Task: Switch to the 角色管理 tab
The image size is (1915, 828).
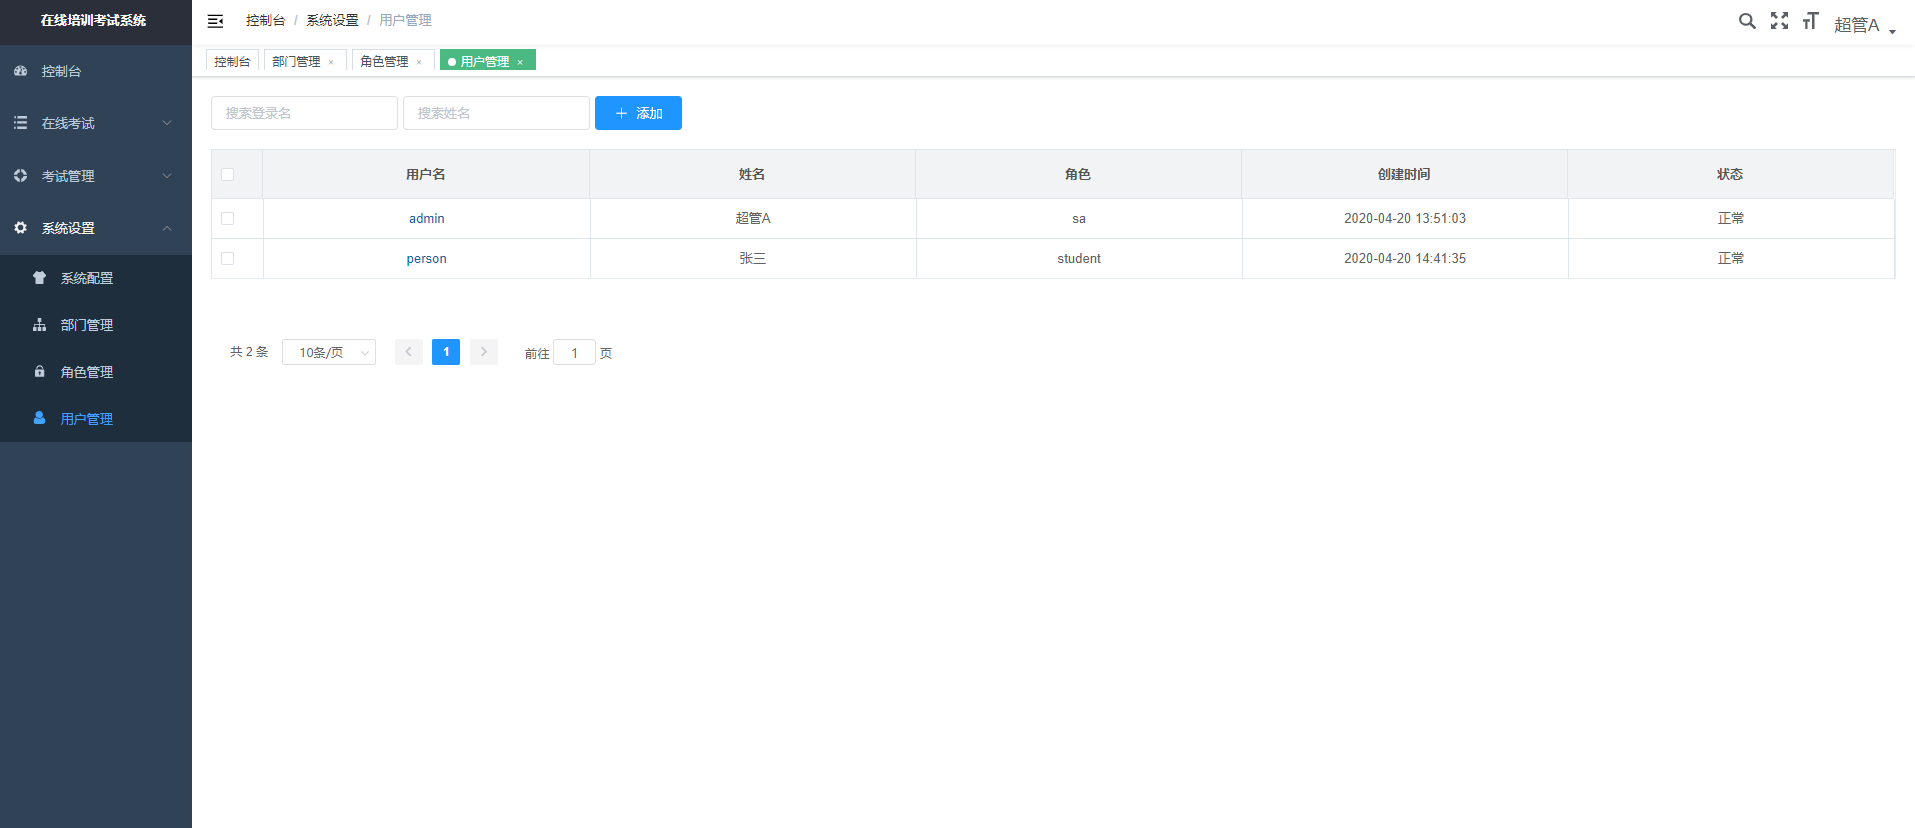Action: 384,61
